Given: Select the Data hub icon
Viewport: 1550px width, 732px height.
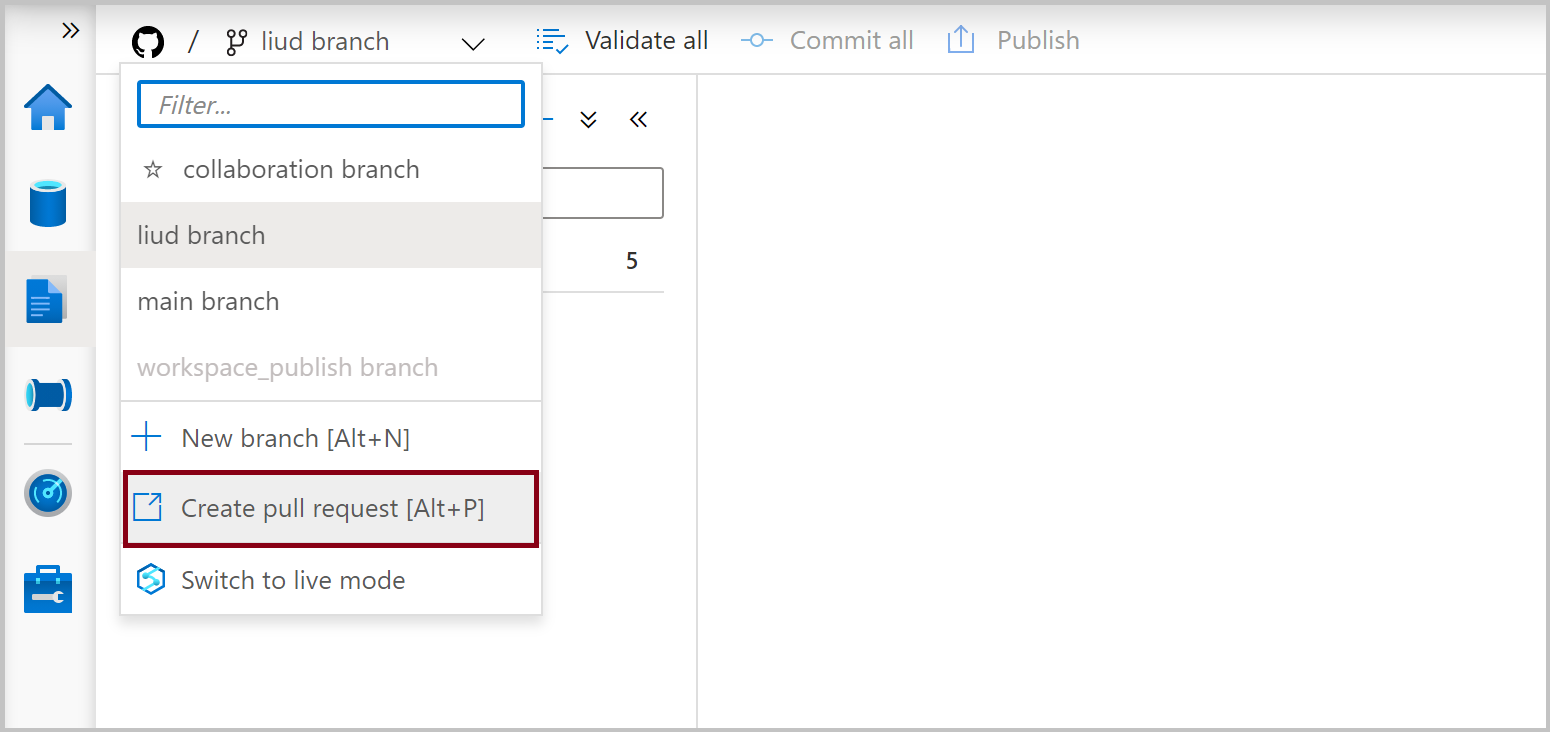Looking at the screenshot, I should coord(47,203).
